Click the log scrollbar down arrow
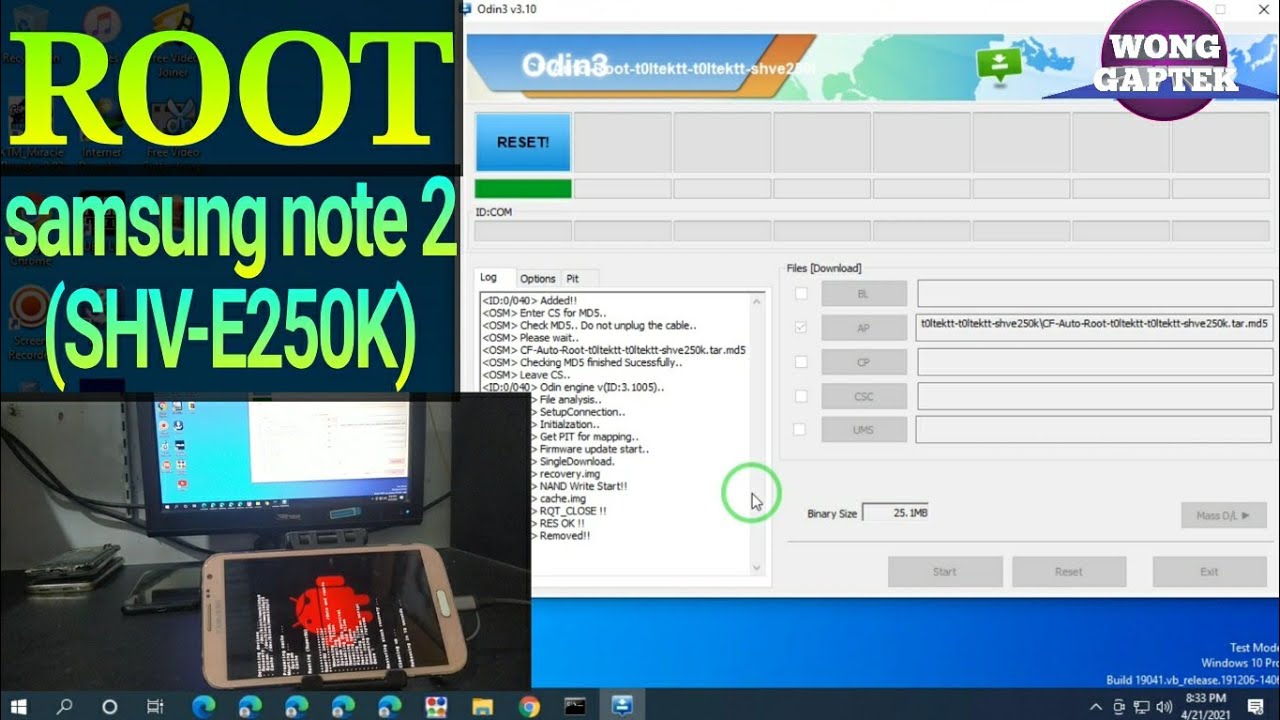This screenshot has height=720, width=1280. coord(757,567)
